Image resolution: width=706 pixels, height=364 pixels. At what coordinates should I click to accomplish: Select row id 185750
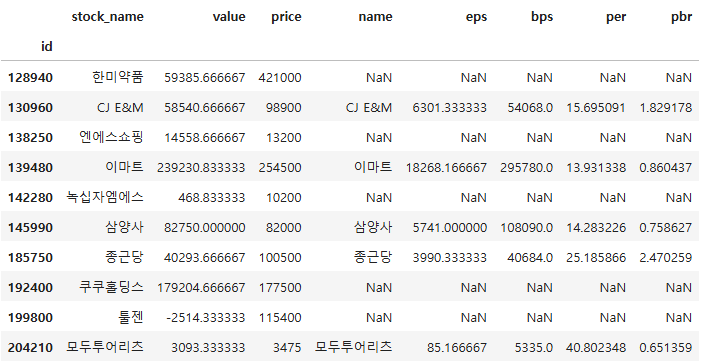[30, 258]
